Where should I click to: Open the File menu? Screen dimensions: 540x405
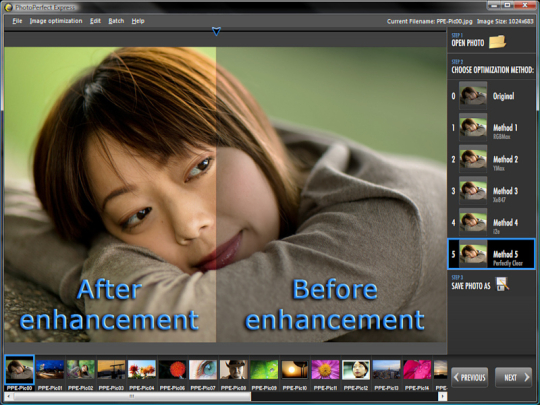tap(17, 21)
